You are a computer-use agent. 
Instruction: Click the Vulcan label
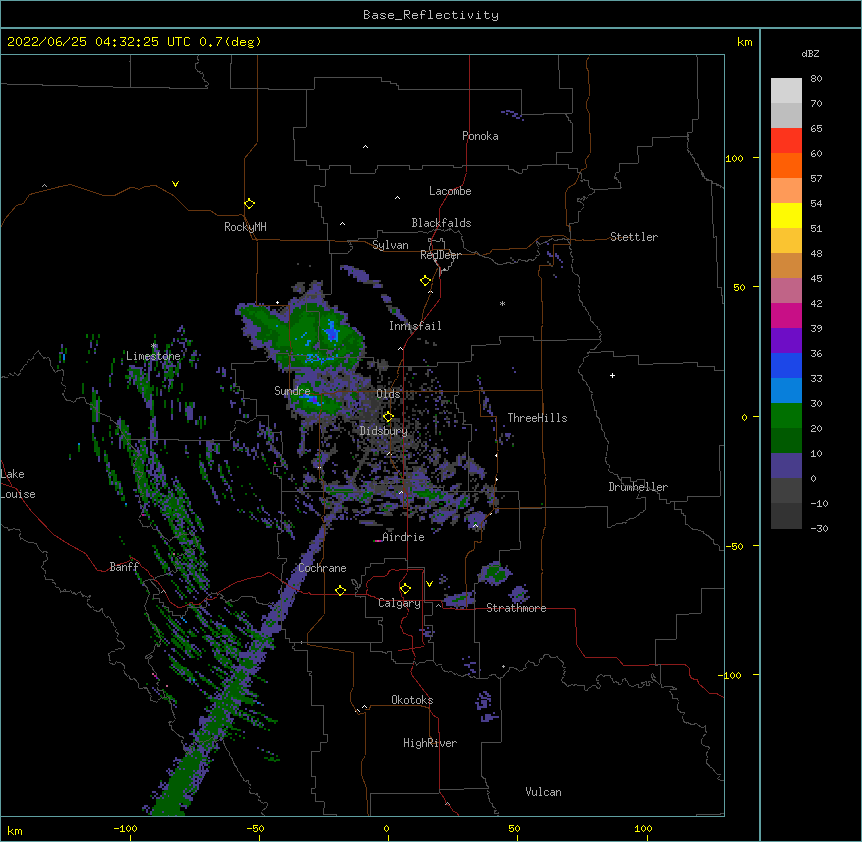(543, 792)
